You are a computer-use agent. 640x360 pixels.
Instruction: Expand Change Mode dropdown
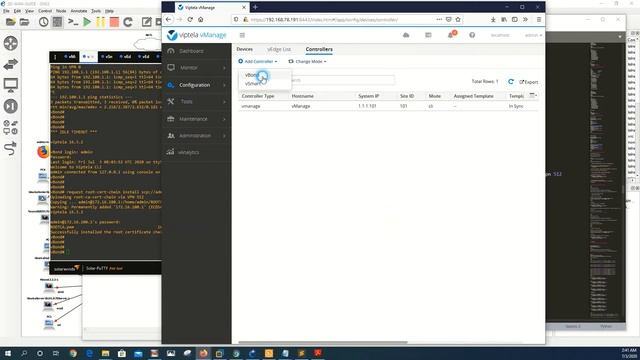pyautogui.click(x=307, y=61)
